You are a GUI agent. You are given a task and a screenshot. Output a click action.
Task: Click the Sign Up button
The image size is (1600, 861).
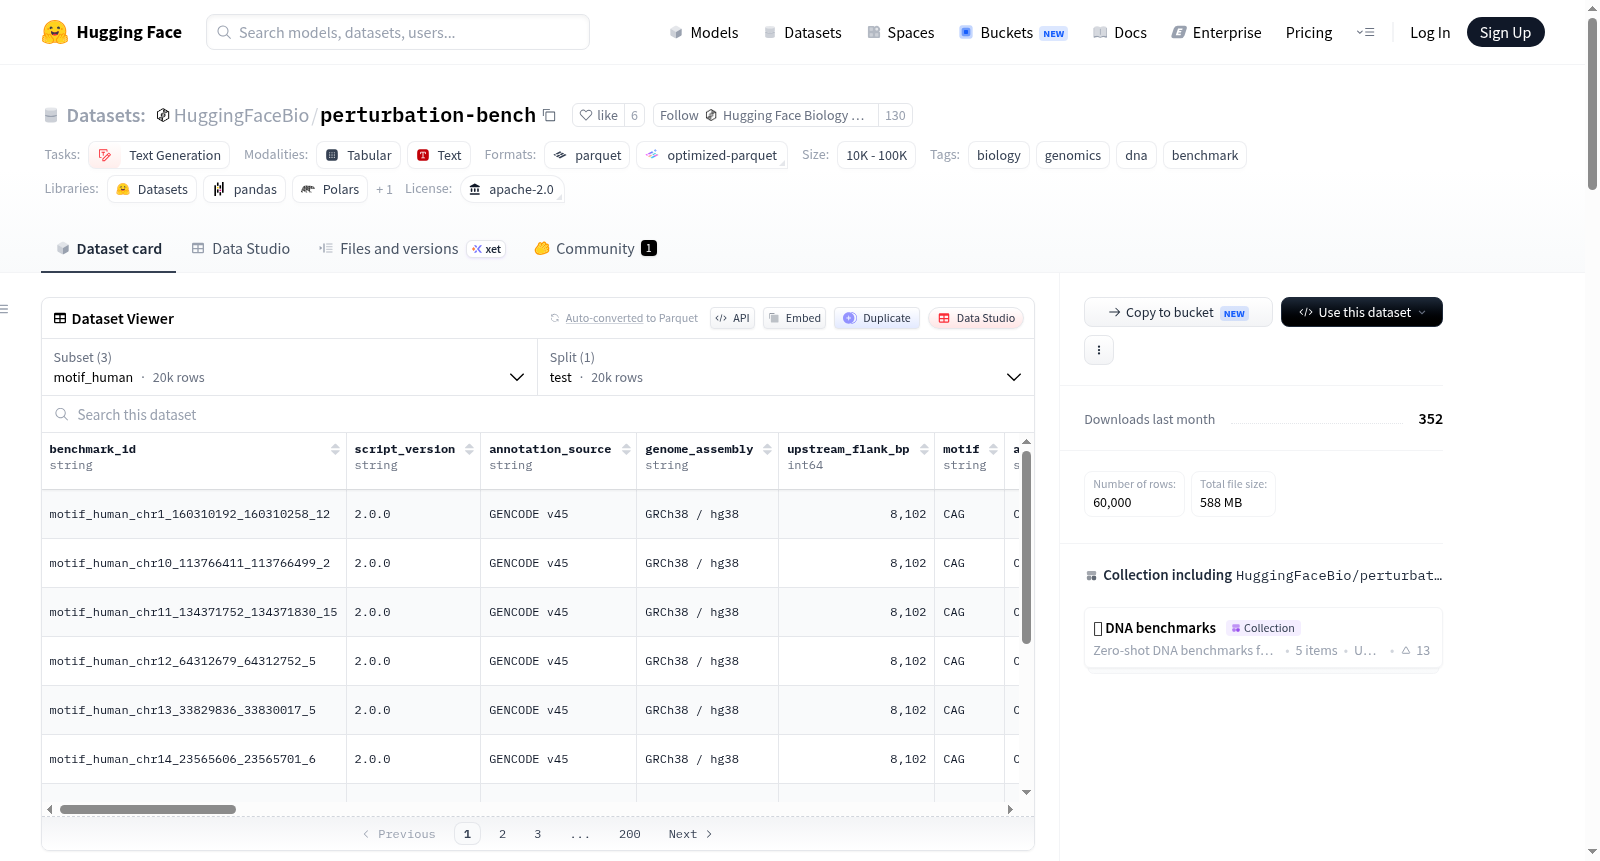(x=1506, y=32)
